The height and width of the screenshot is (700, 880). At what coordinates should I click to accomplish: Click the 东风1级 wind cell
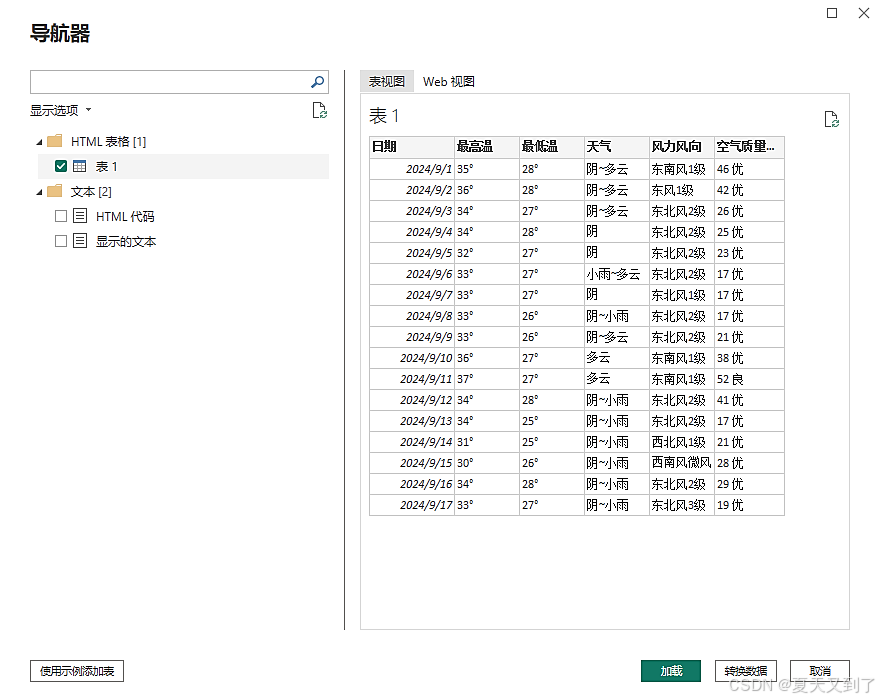682,190
